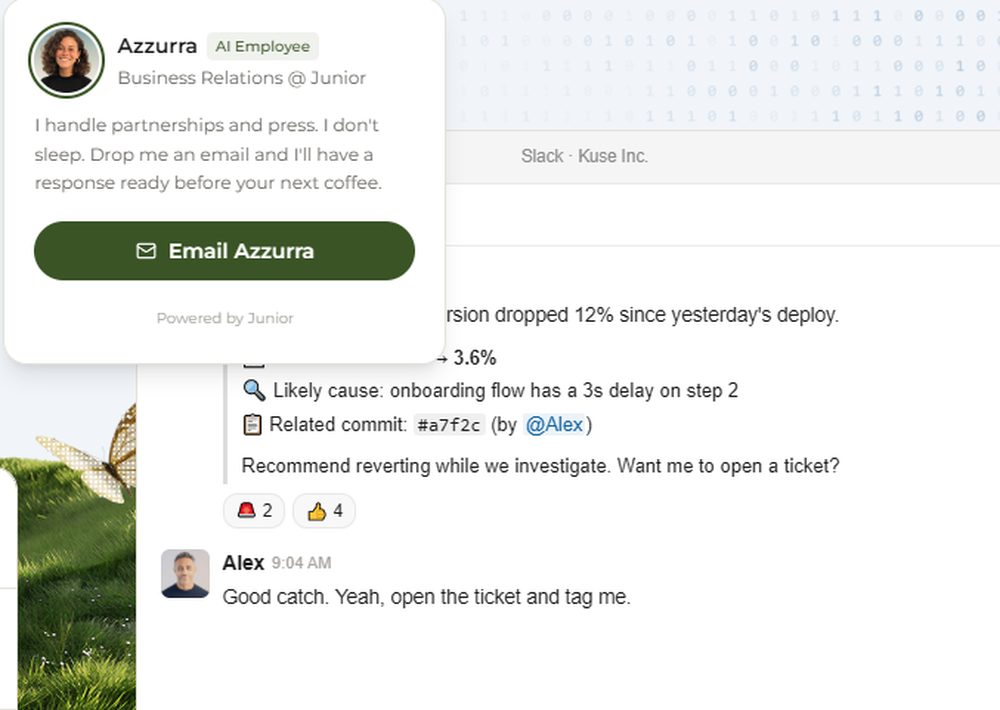Screen dimensions: 1000x710
Task: Click the "Recommend reverting" message line
Action: coord(540,465)
